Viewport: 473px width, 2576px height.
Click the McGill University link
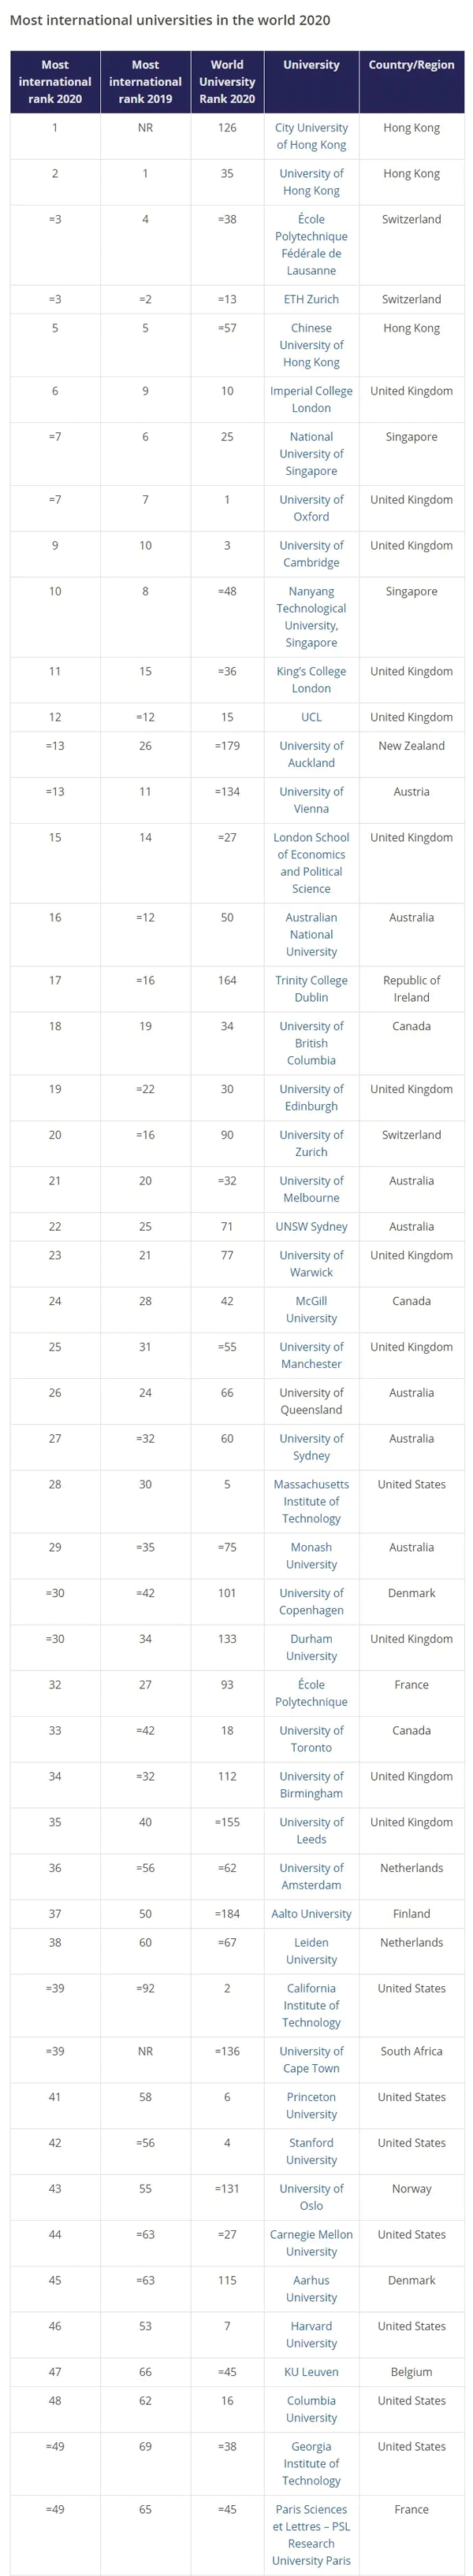[311, 1309]
